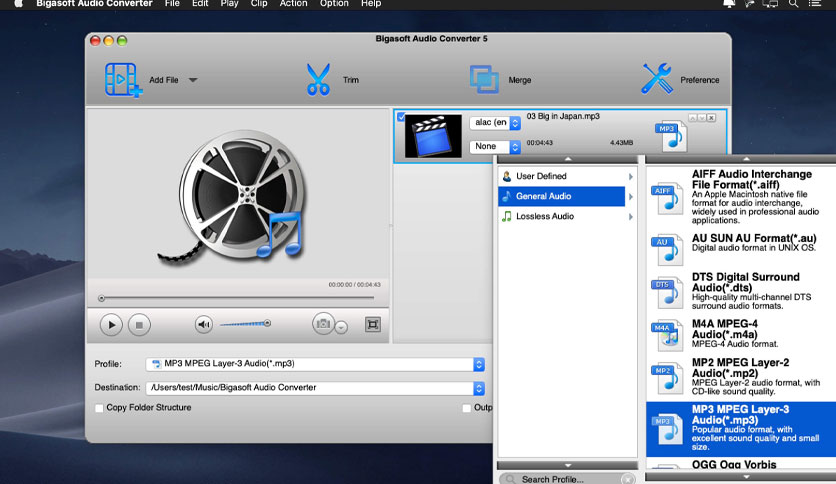Viewport: 836px width, 484px height.
Task: Choose AIFF Audio Interchange File Format
Action: point(741,197)
